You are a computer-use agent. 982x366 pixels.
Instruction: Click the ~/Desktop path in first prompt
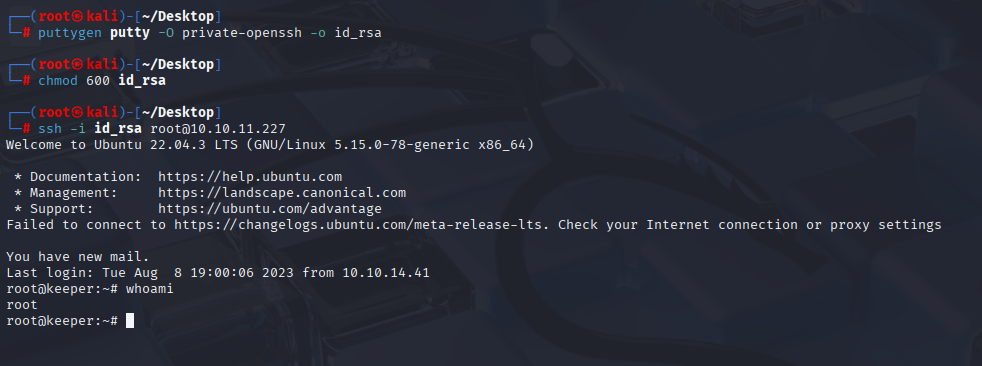[x=178, y=16]
